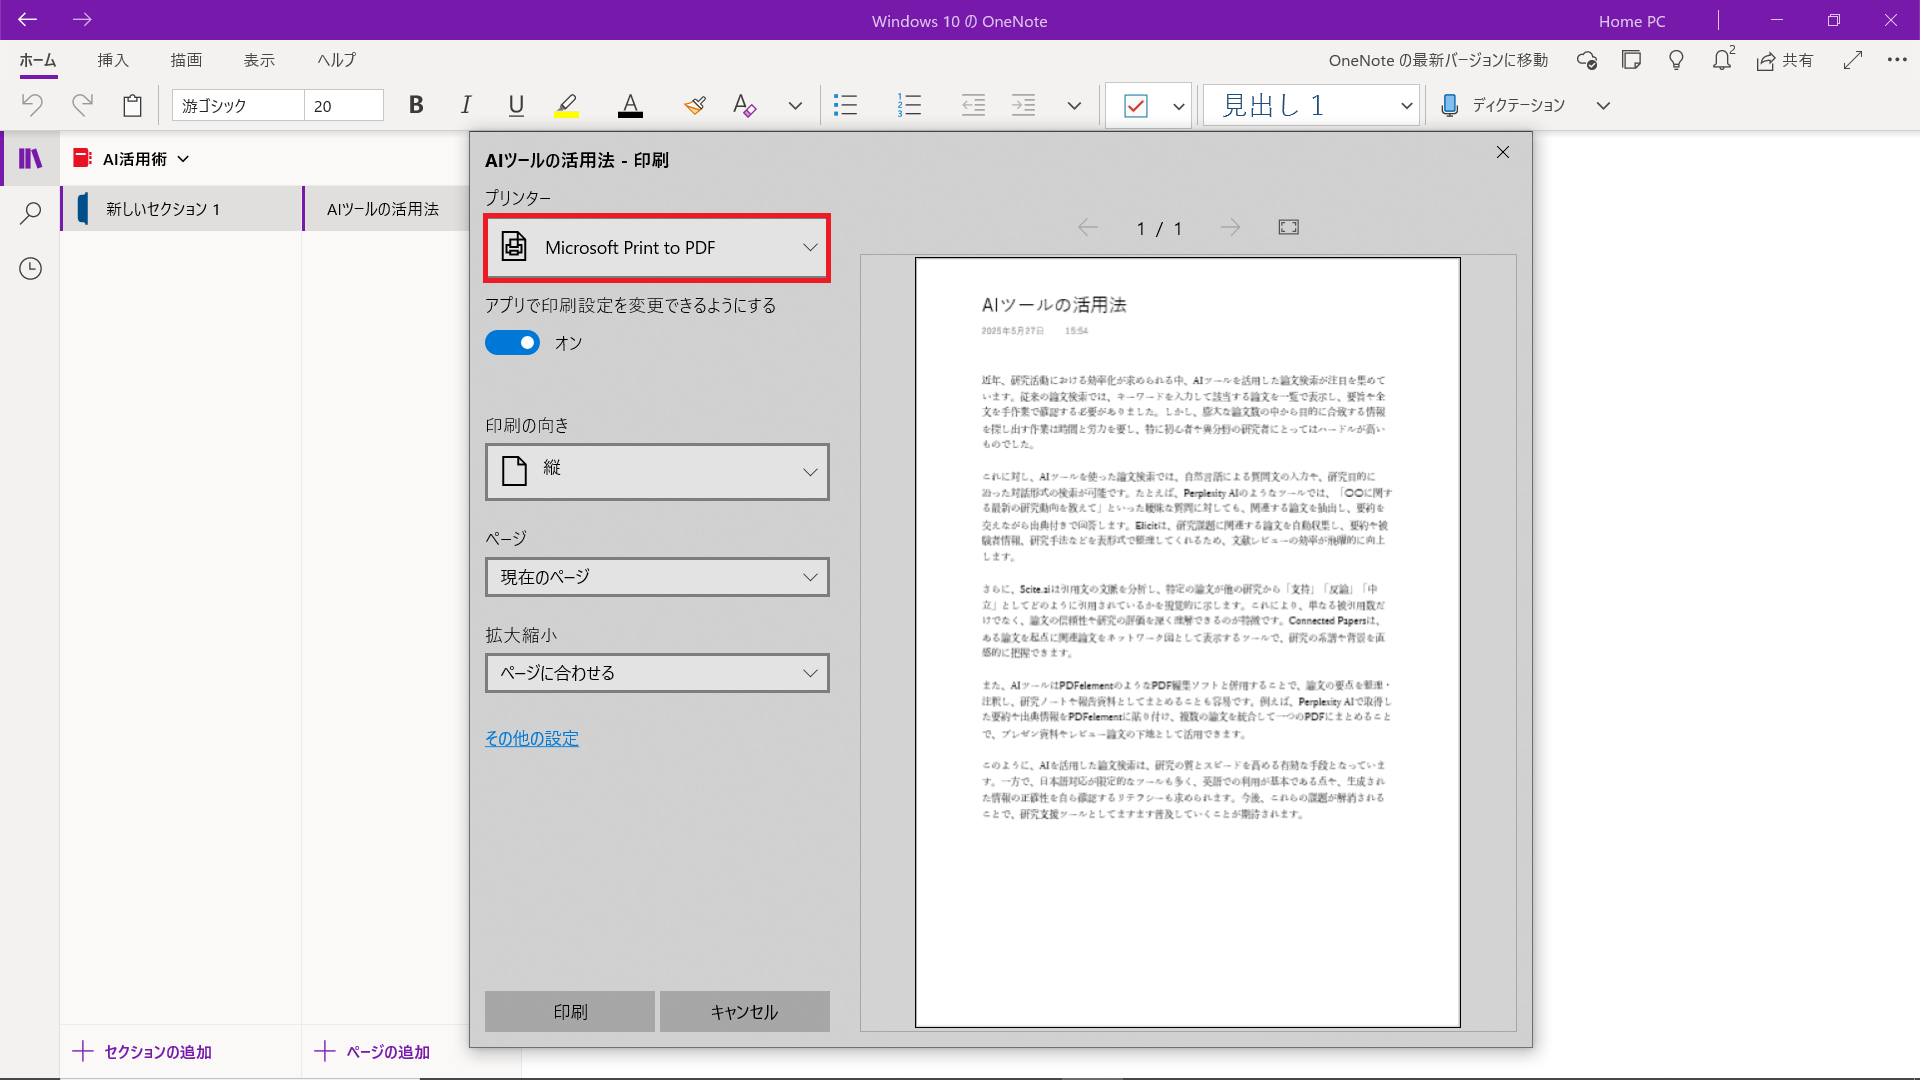Open the ホーム tab

click(38, 60)
